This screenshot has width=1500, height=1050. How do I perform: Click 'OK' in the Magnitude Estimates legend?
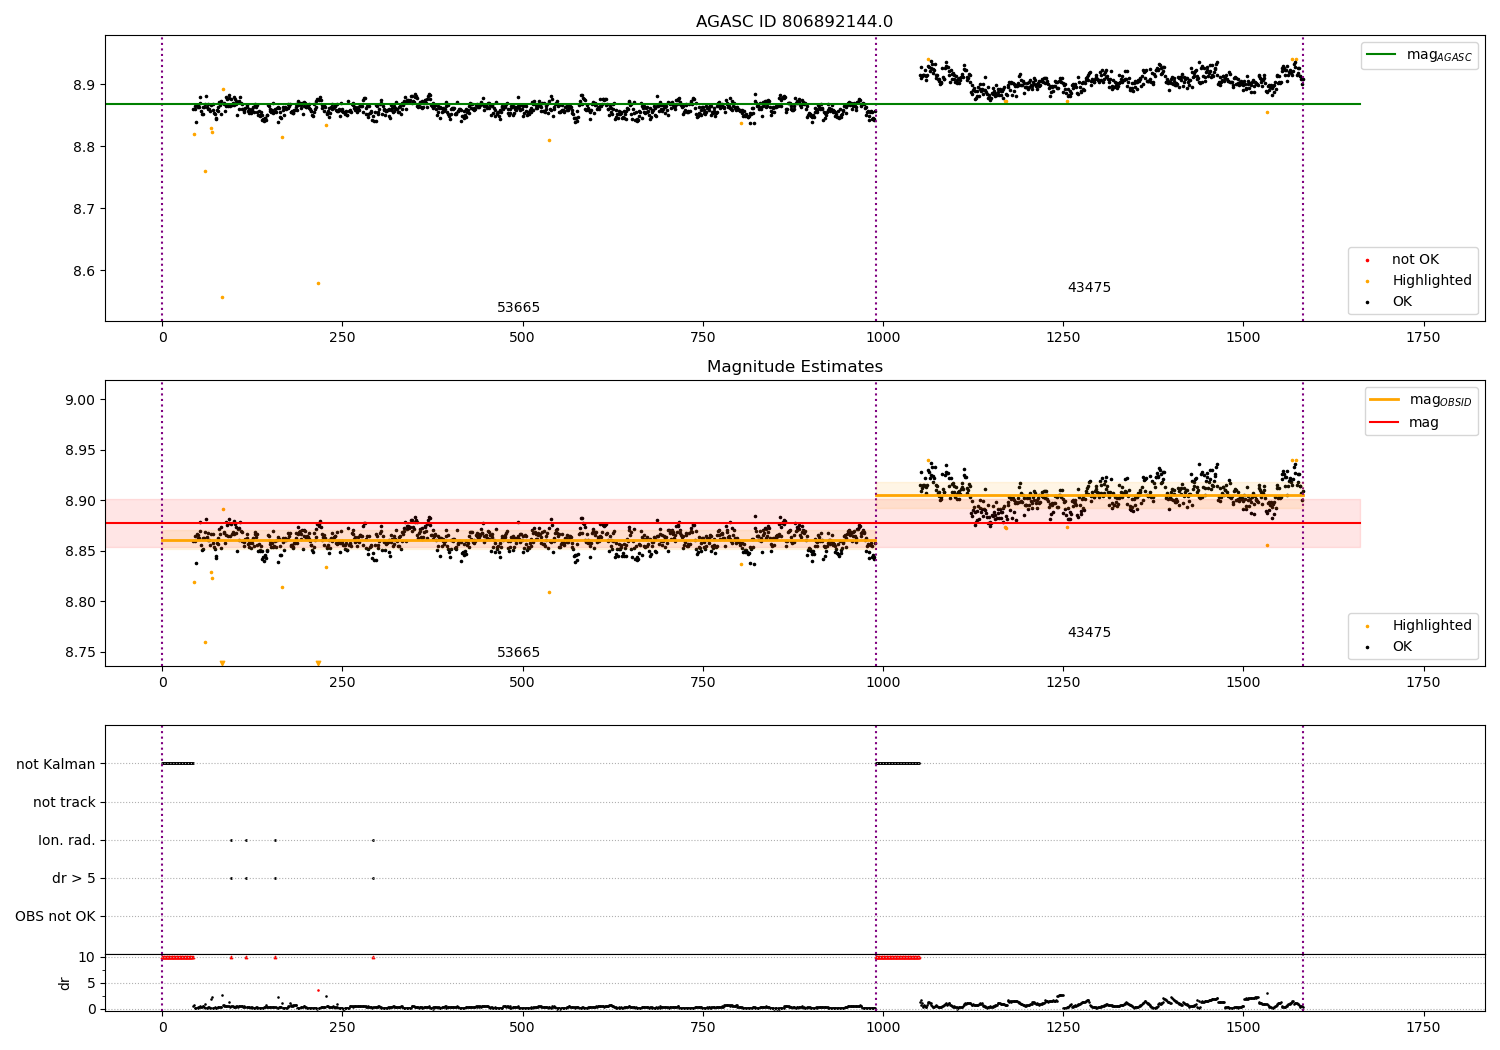point(1402,647)
